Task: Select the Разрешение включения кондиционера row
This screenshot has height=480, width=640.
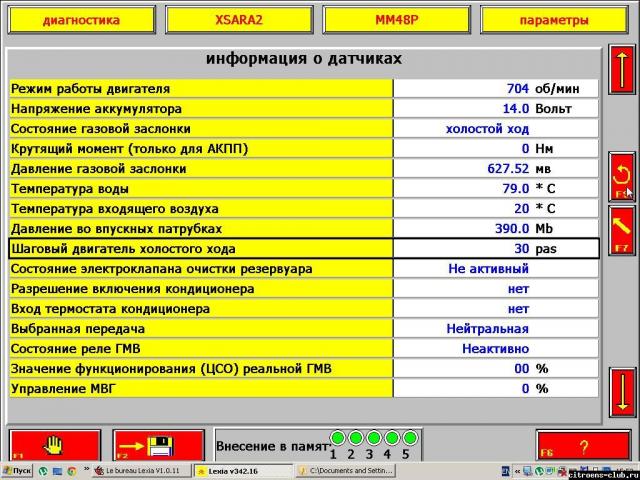Action: [304, 289]
